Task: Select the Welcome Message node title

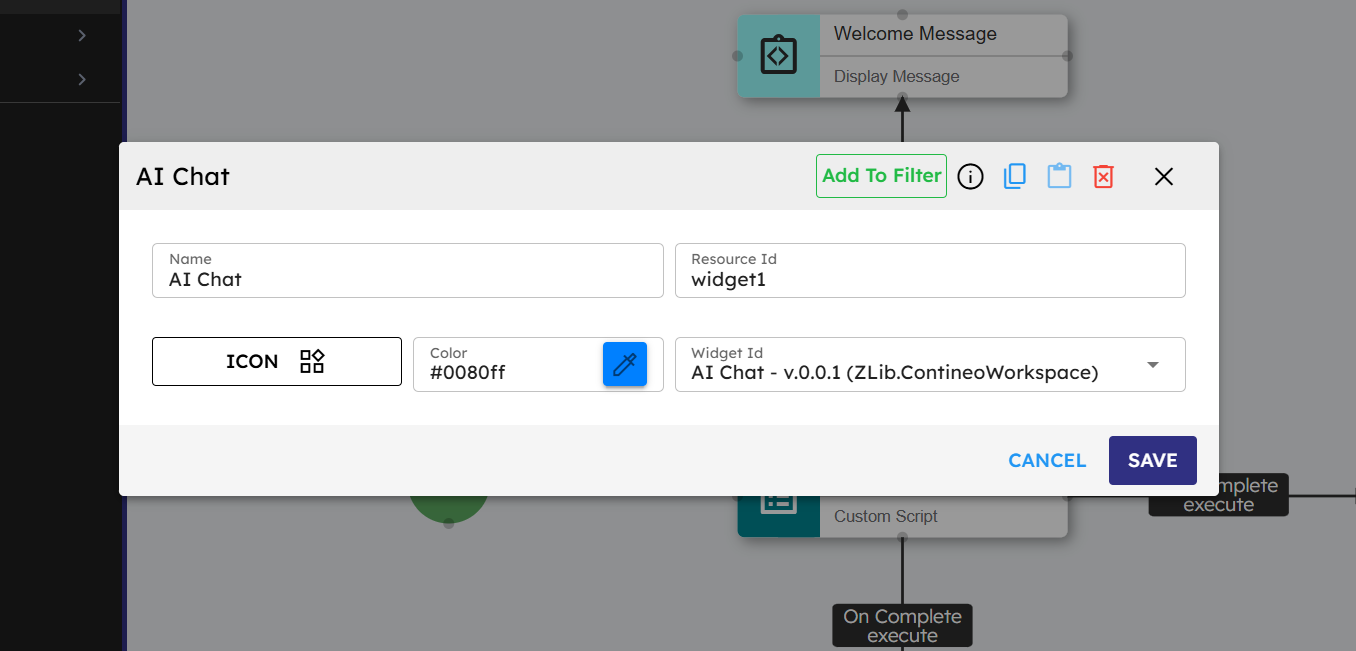Action: click(915, 34)
